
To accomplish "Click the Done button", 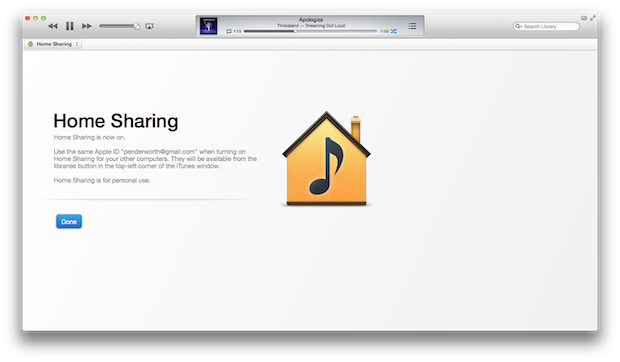I will (x=69, y=222).
